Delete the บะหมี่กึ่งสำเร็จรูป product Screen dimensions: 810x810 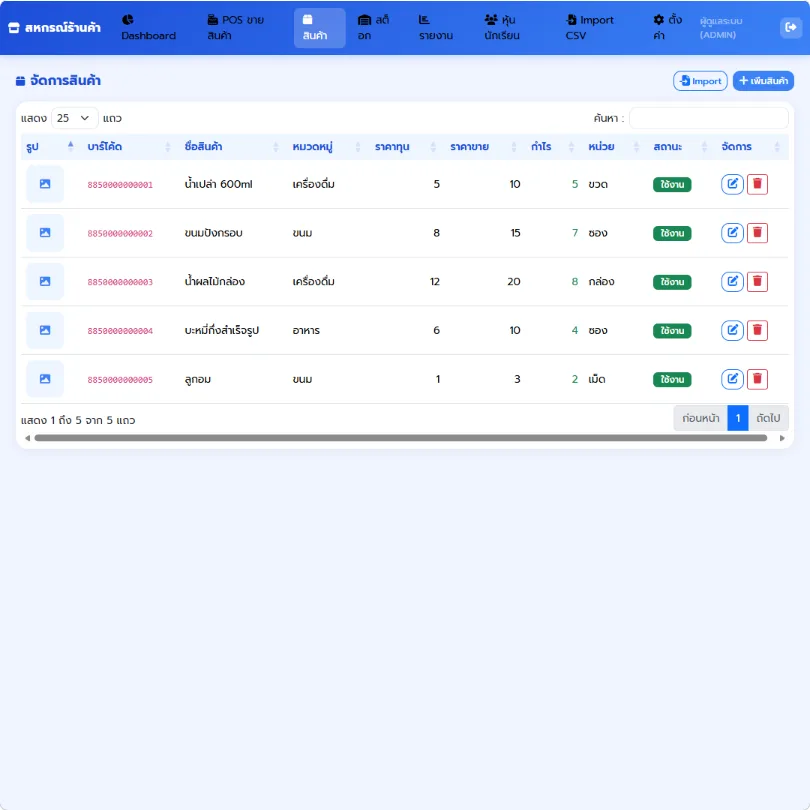click(x=757, y=330)
